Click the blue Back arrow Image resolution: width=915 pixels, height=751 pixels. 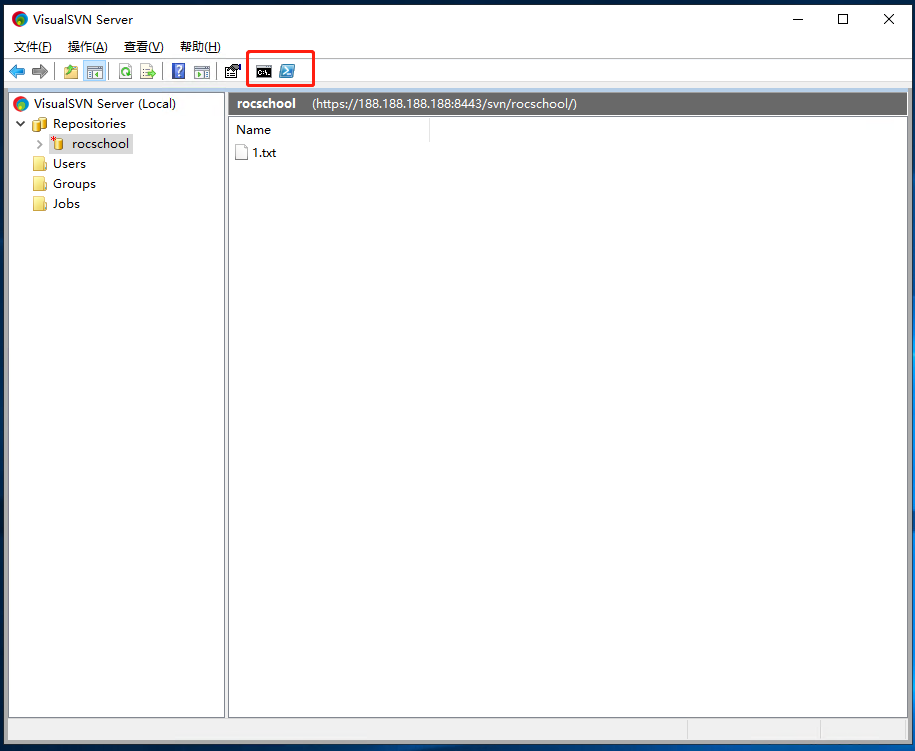(x=17, y=72)
